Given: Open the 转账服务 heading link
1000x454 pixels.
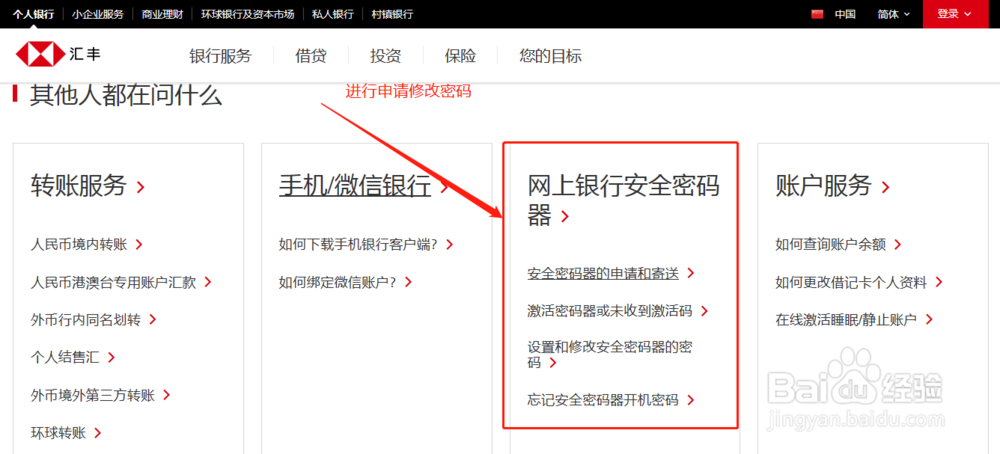Looking at the screenshot, I should pyautogui.click(x=79, y=186).
